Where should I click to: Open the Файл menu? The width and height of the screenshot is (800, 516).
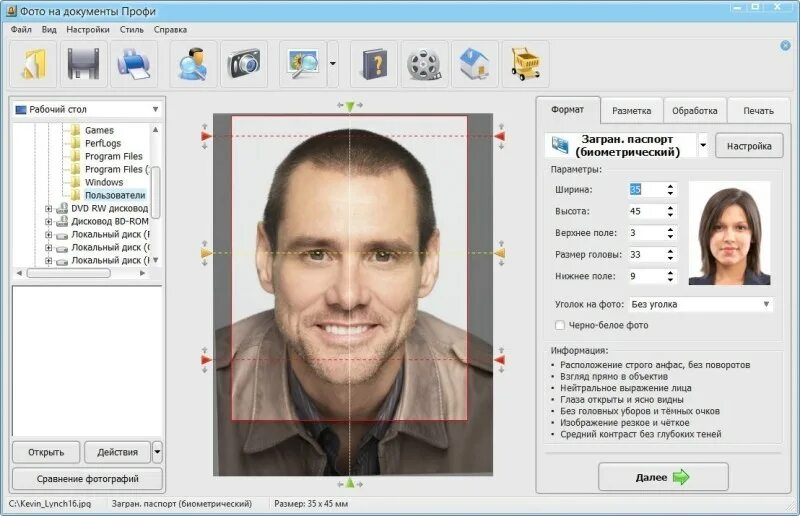click(21, 30)
